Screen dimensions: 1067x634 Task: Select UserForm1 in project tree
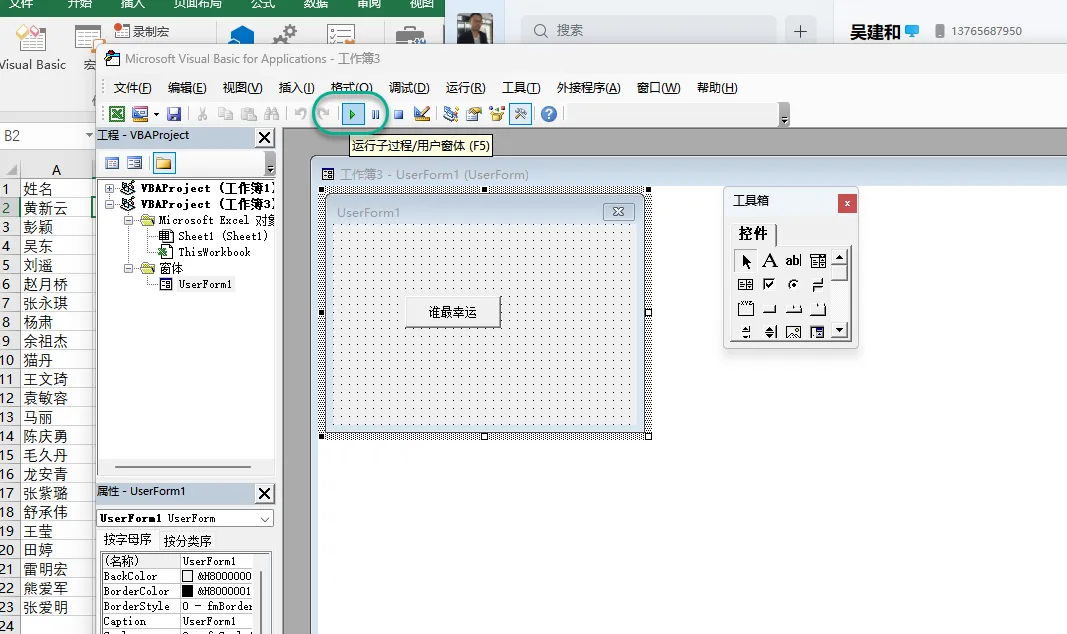[205, 284]
